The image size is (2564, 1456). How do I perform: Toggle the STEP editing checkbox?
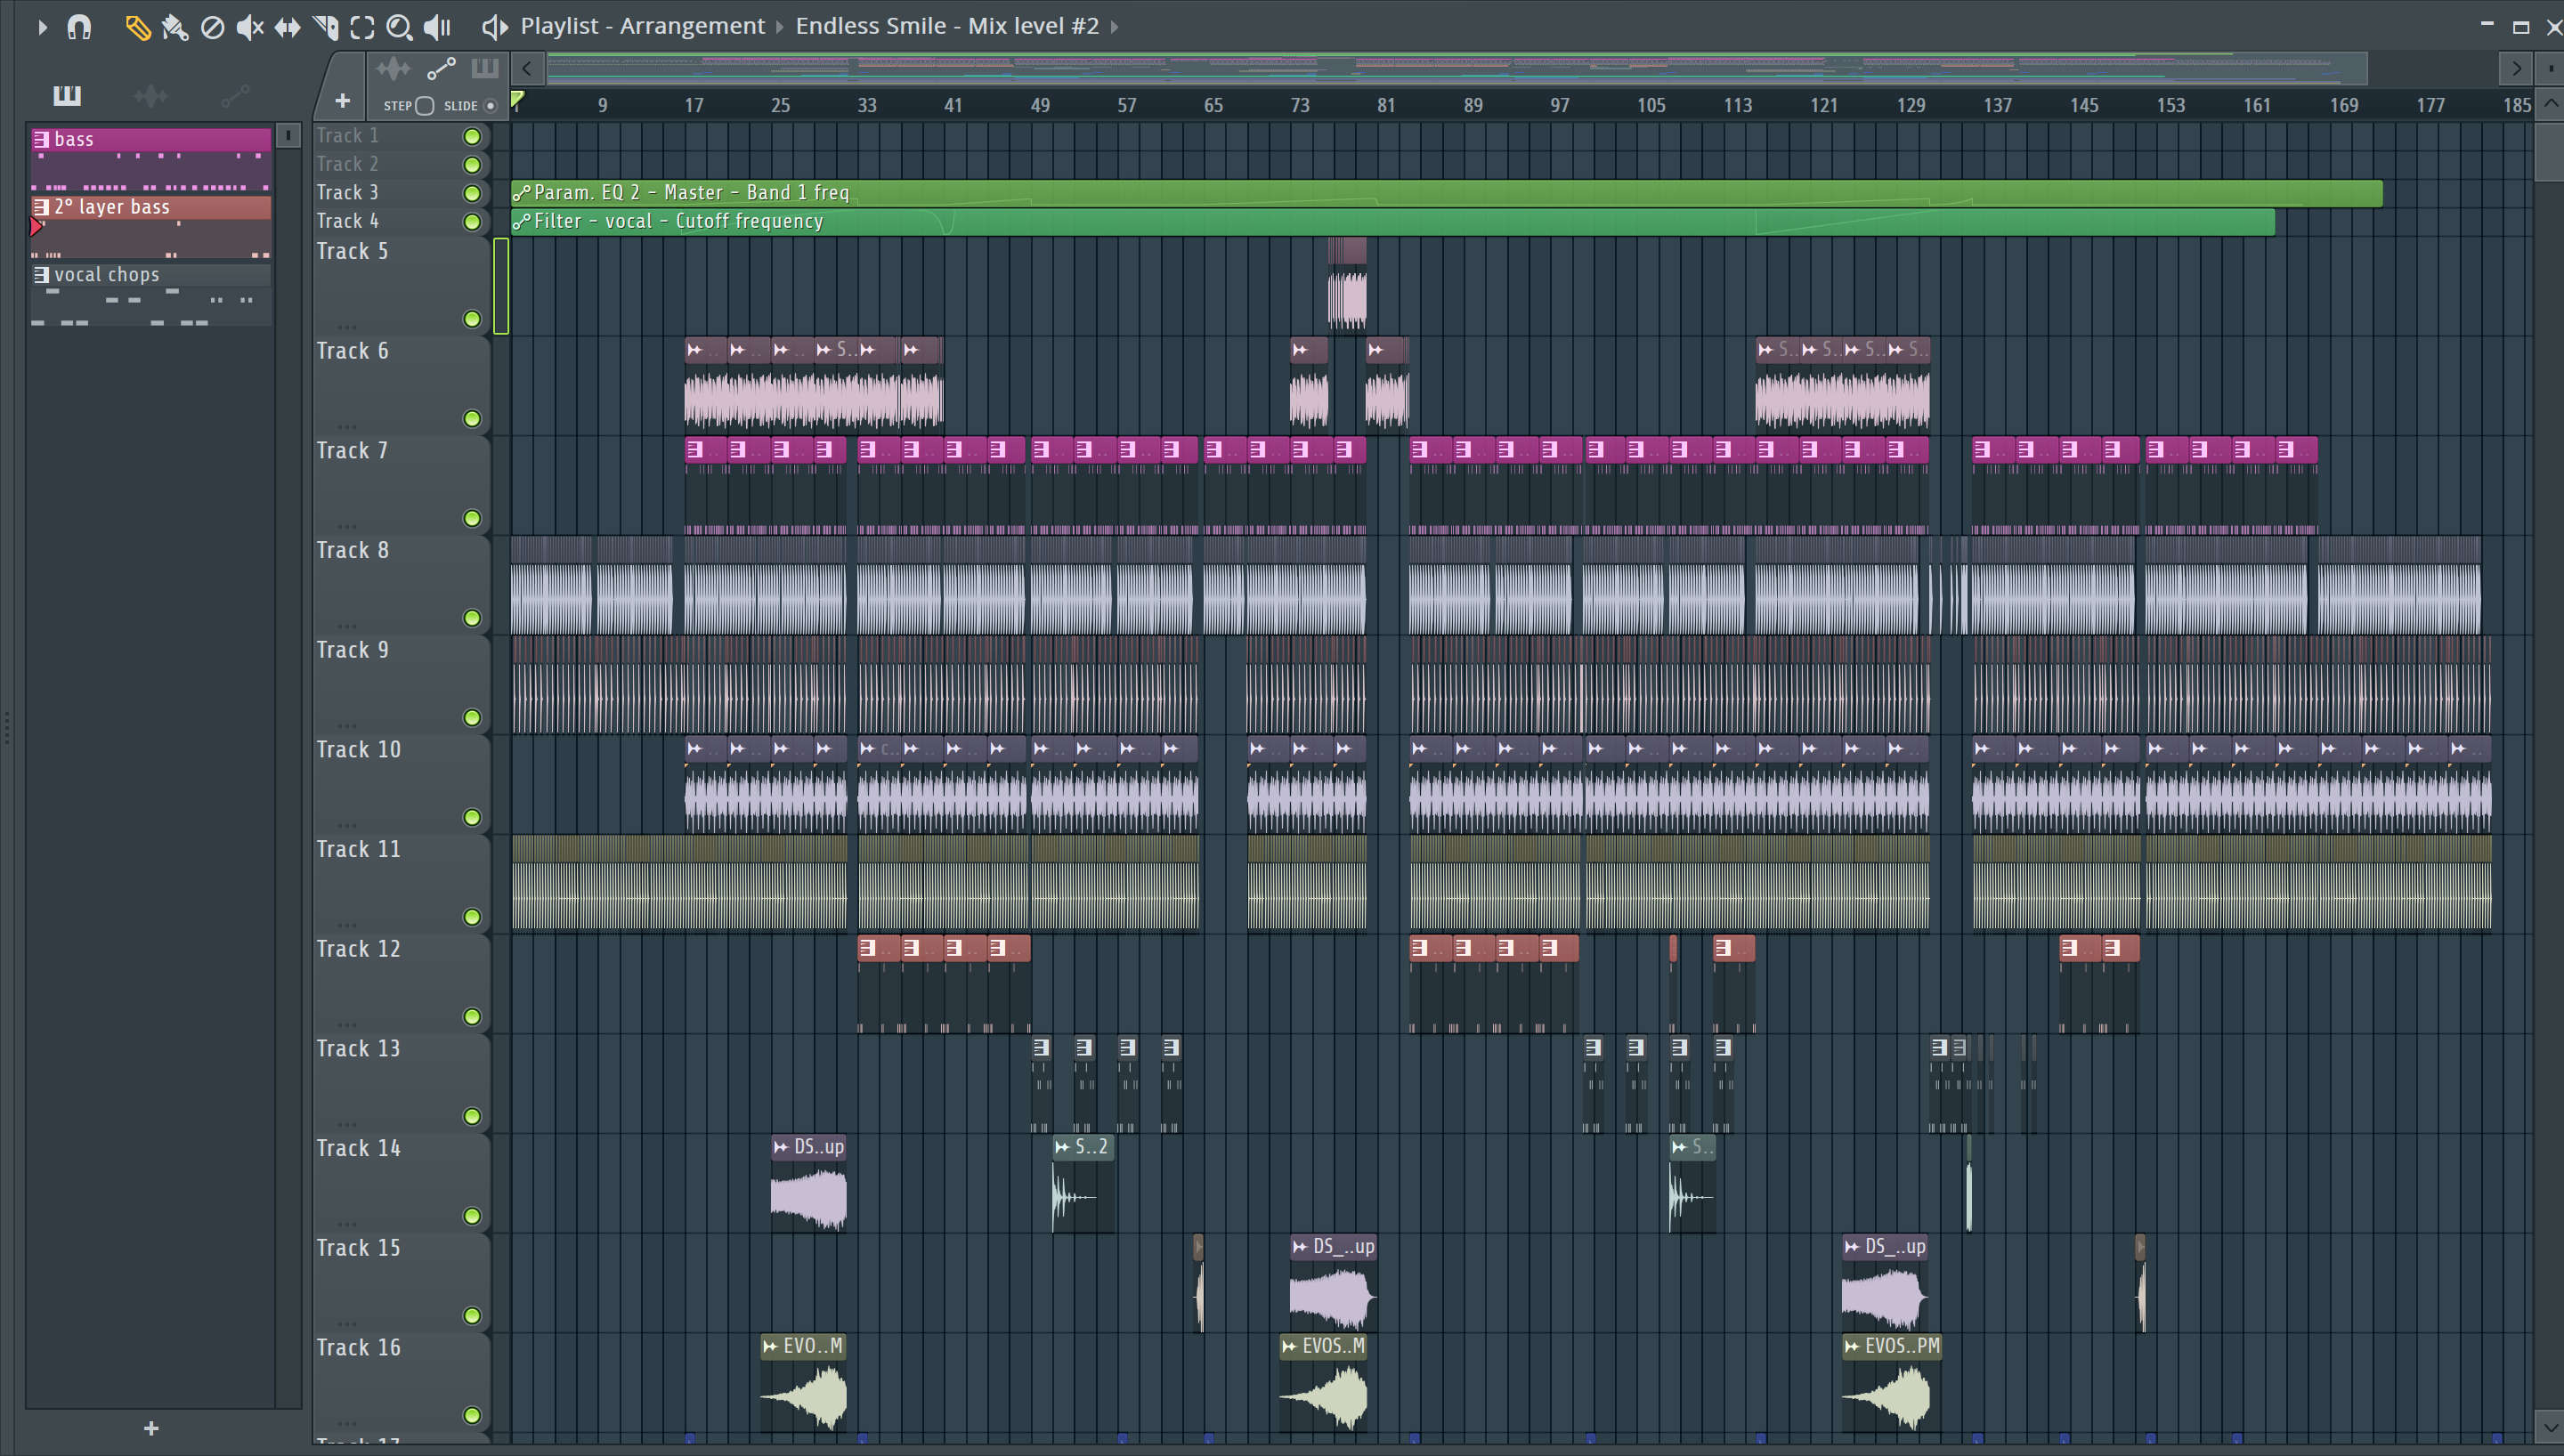pyautogui.click(x=425, y=106)
